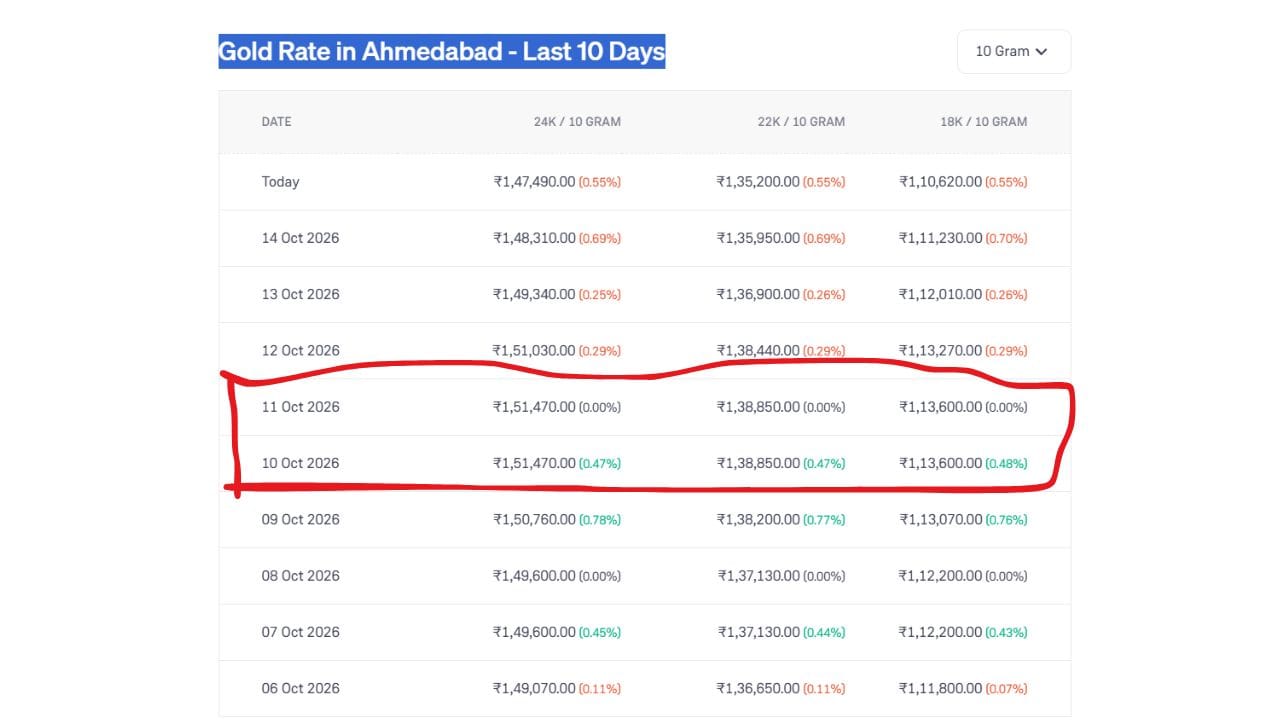Image resolution: width=1280 pixels, height=720 pixels.
Task: Select the 24K / 10 GRAM column header
Action: tap(577, 122)
